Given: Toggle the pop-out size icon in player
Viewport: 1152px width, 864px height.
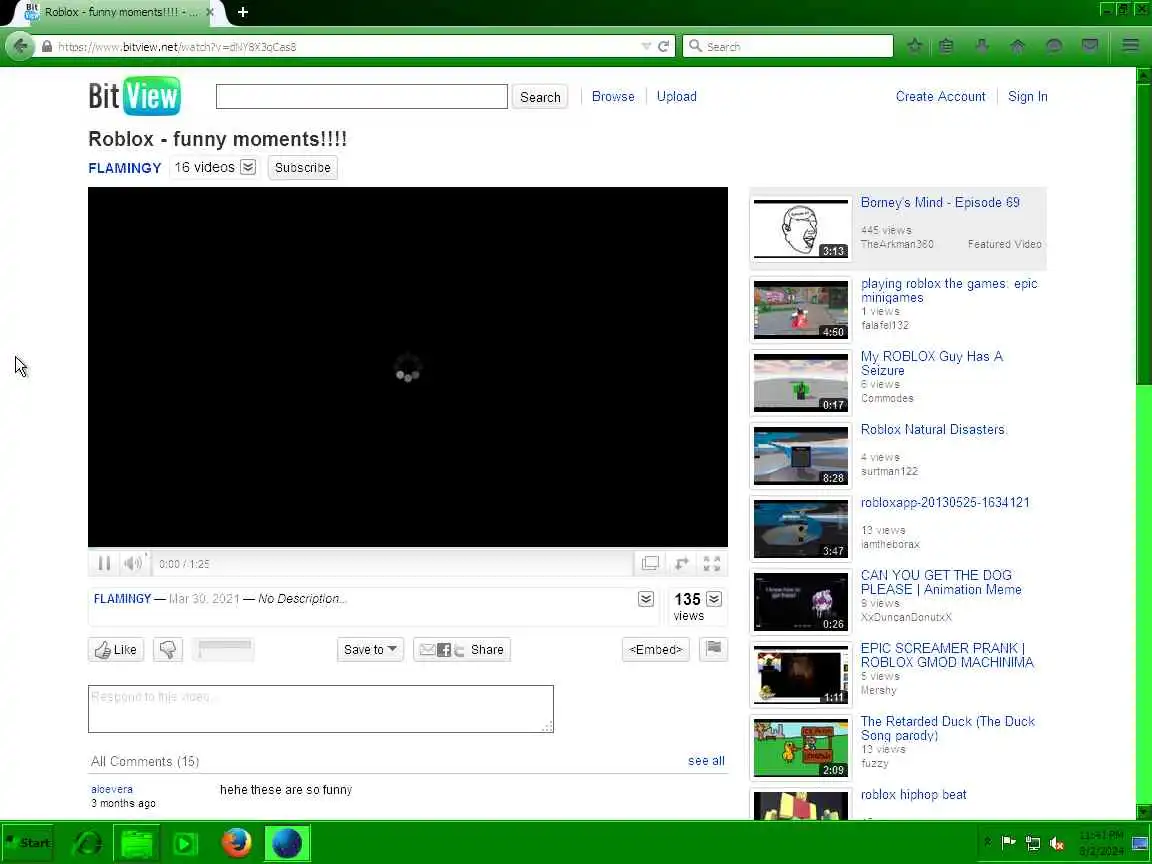Looking at the screenshot, I should point(650,564).
